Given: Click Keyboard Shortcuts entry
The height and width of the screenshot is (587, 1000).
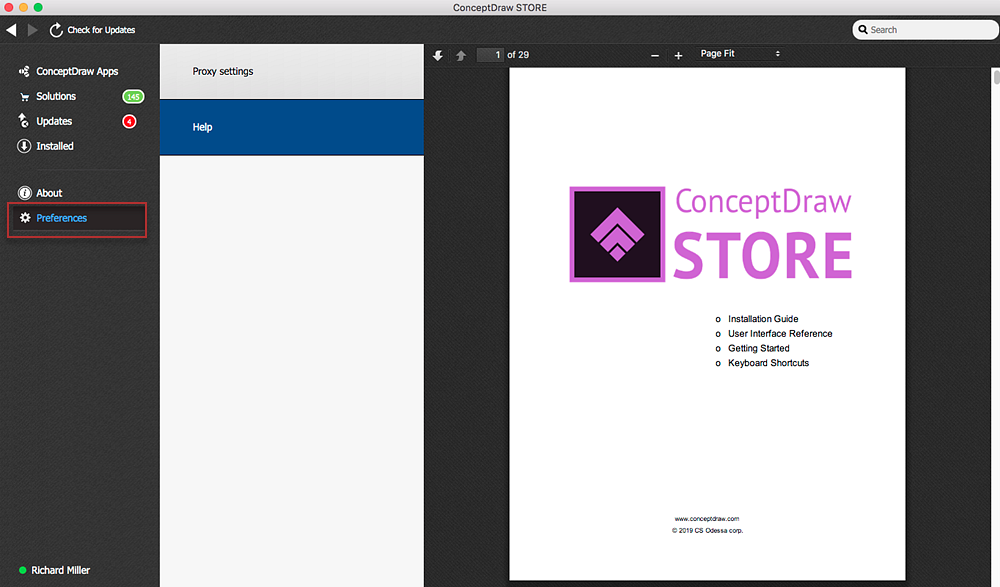Looking at the screenshot, I should [768, 363].
